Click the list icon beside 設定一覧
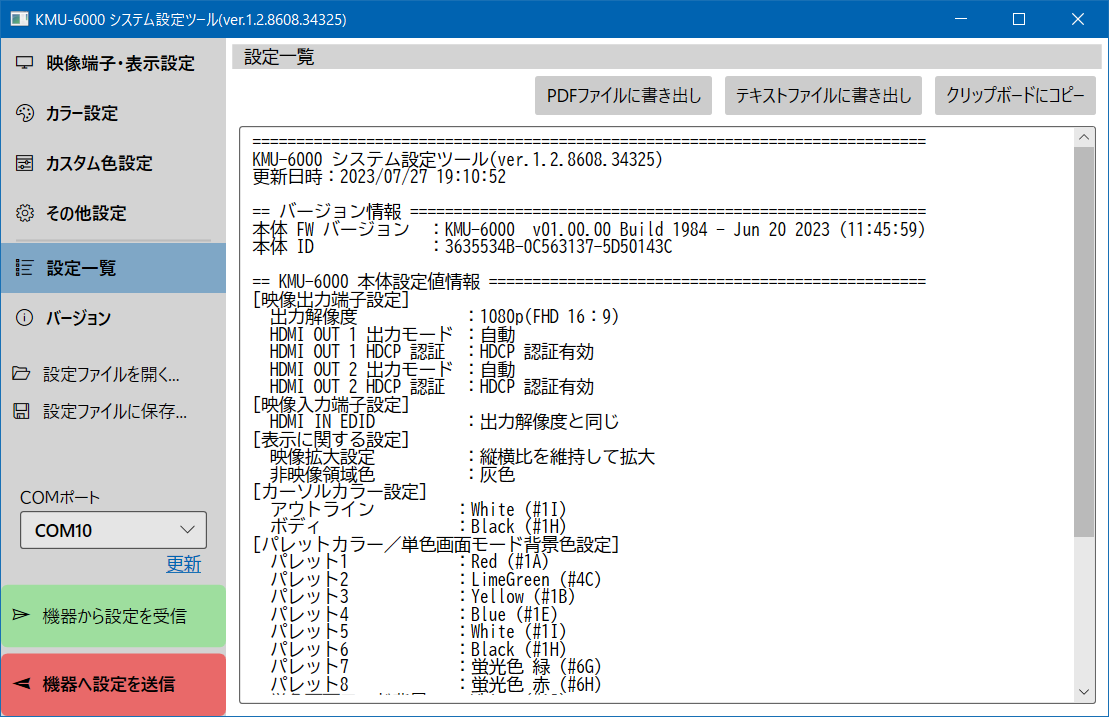Viewport: 1109px width, 717px height. [x=25, y=268]
